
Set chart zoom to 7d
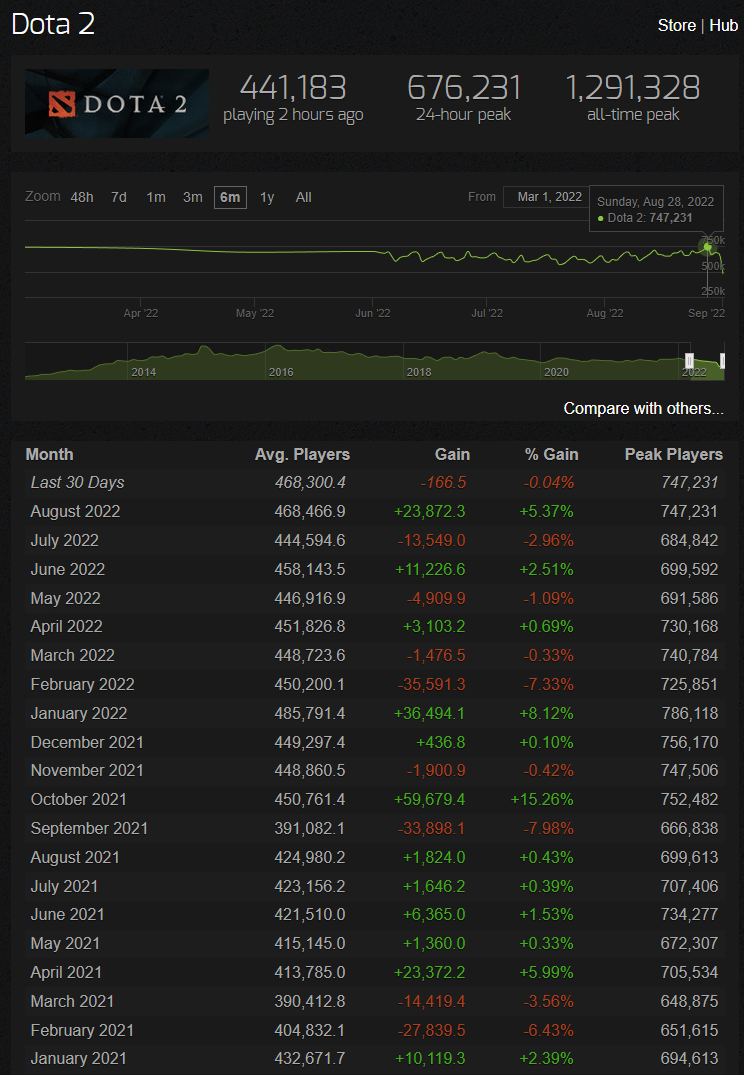click(119, 197)
